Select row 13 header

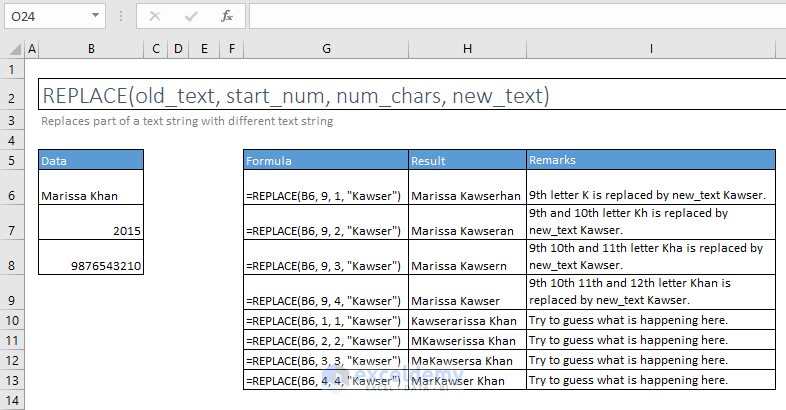click(12, 380)
